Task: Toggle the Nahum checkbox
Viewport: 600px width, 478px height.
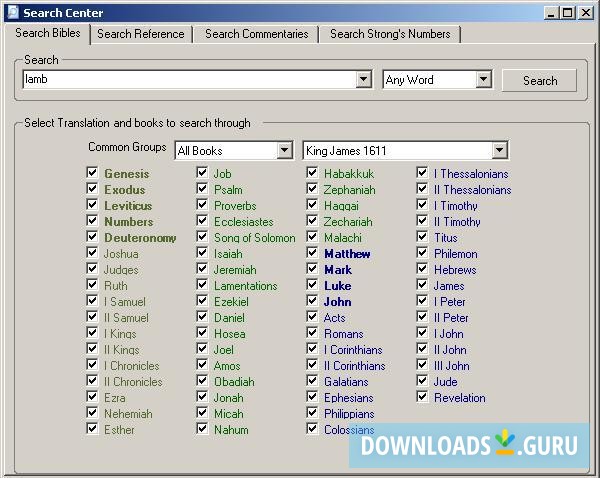Action: coord(202,429)
